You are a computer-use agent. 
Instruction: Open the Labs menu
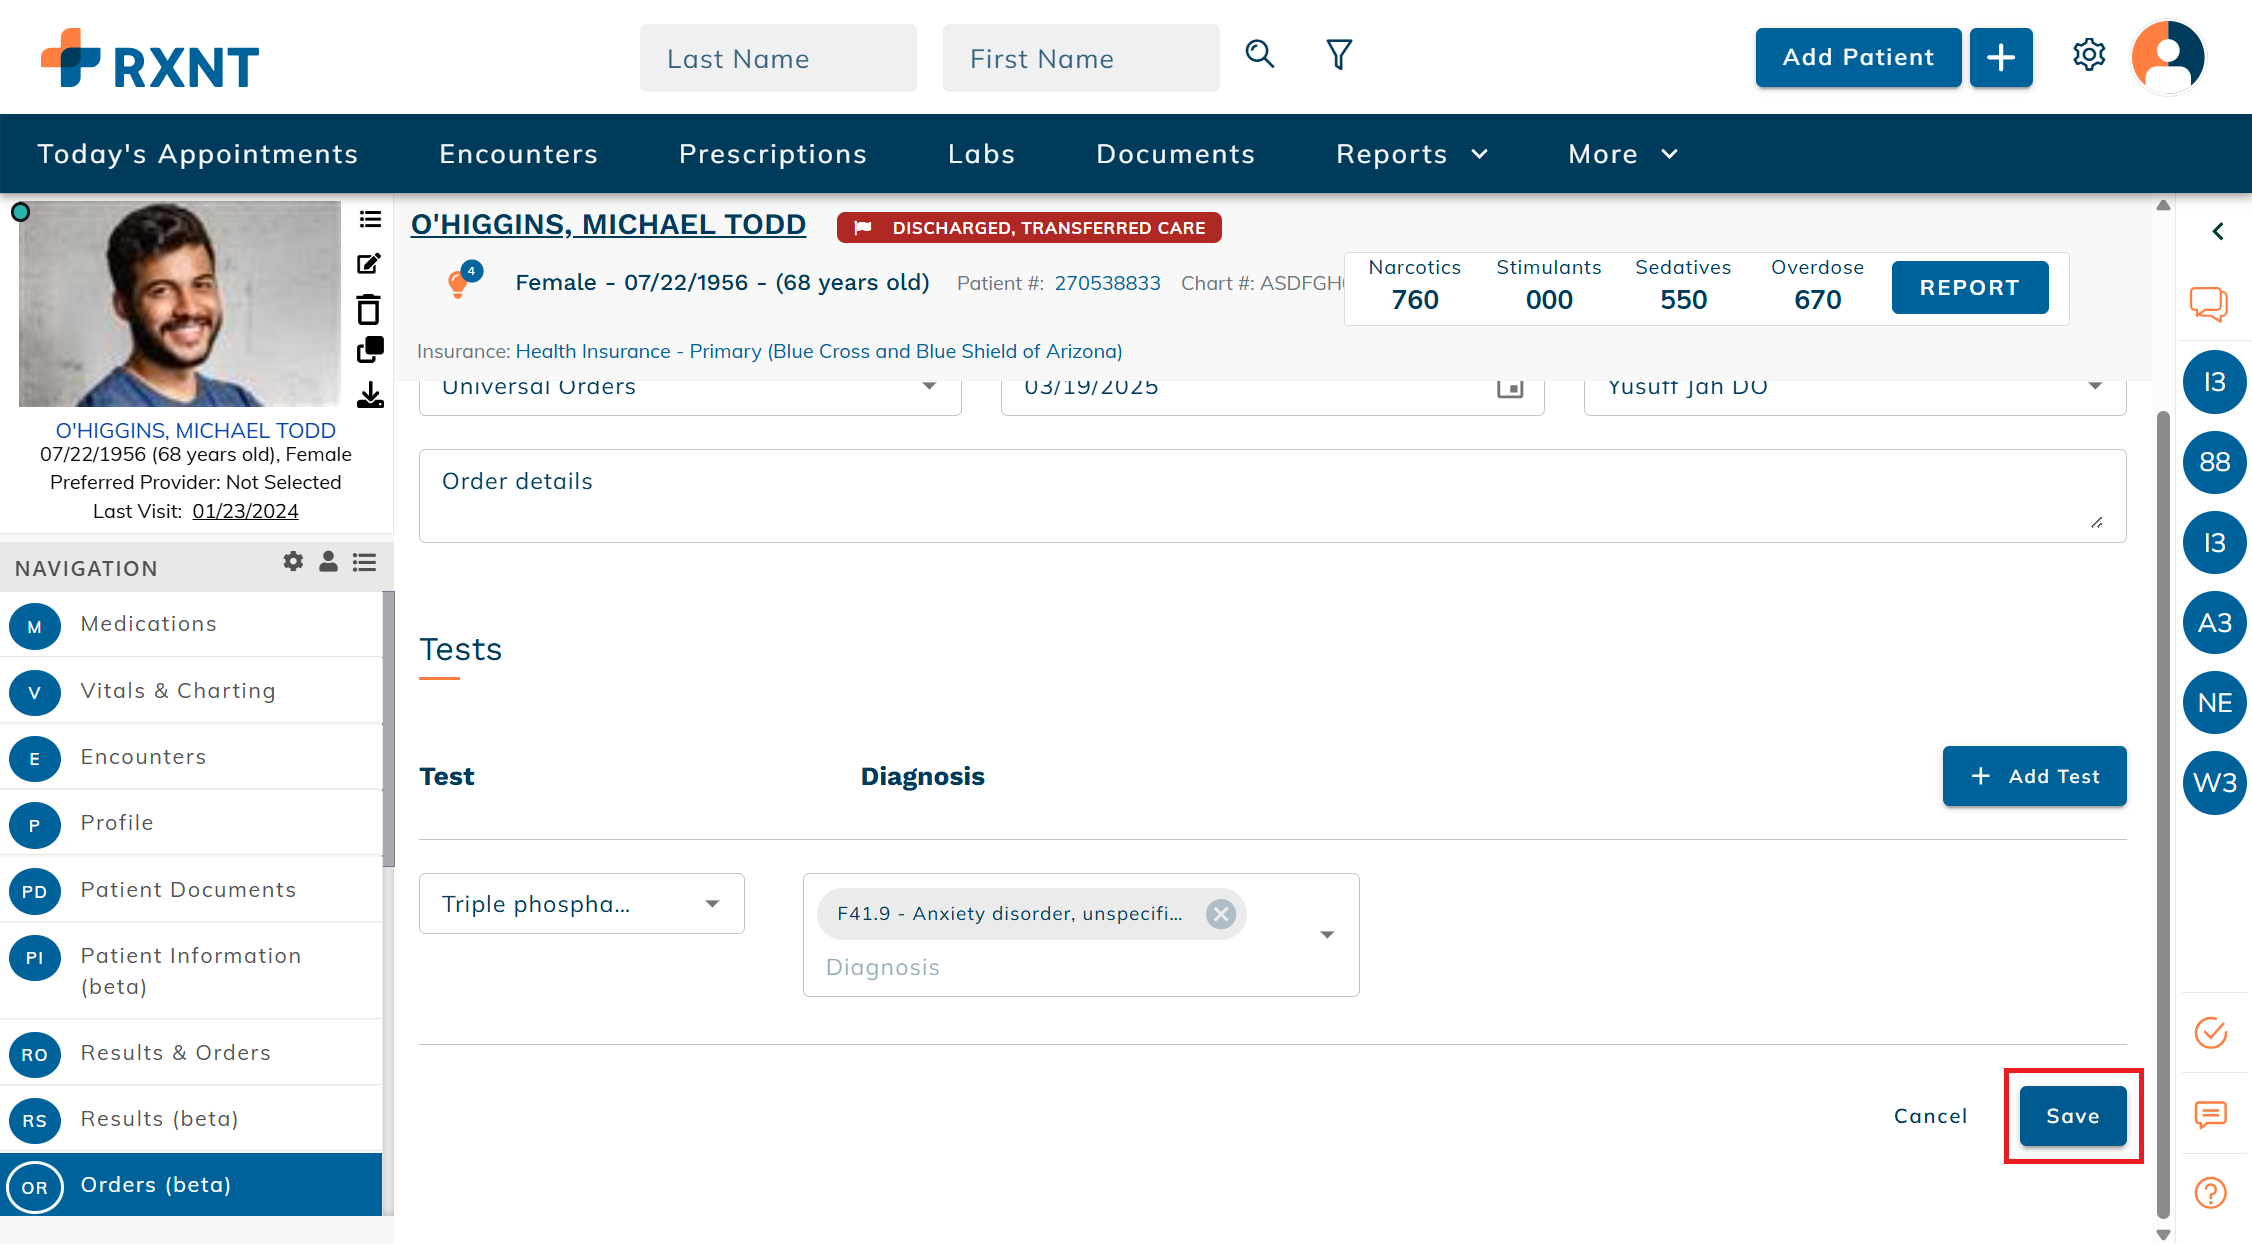pos(982,154)
